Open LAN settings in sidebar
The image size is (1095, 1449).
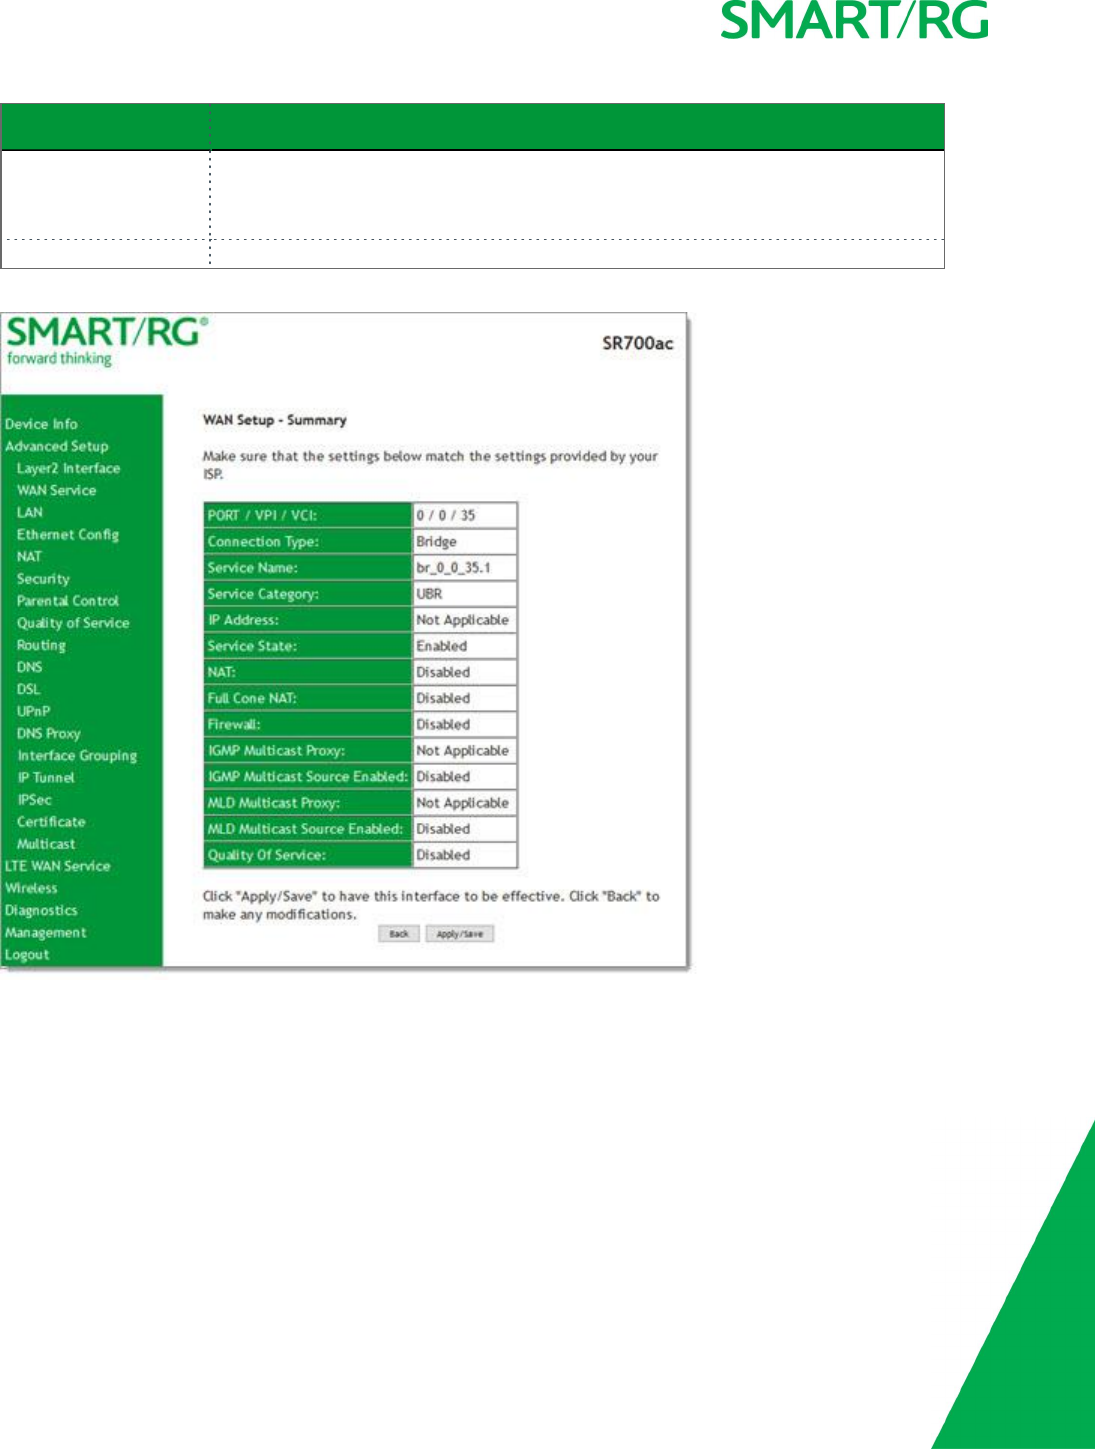30,512
